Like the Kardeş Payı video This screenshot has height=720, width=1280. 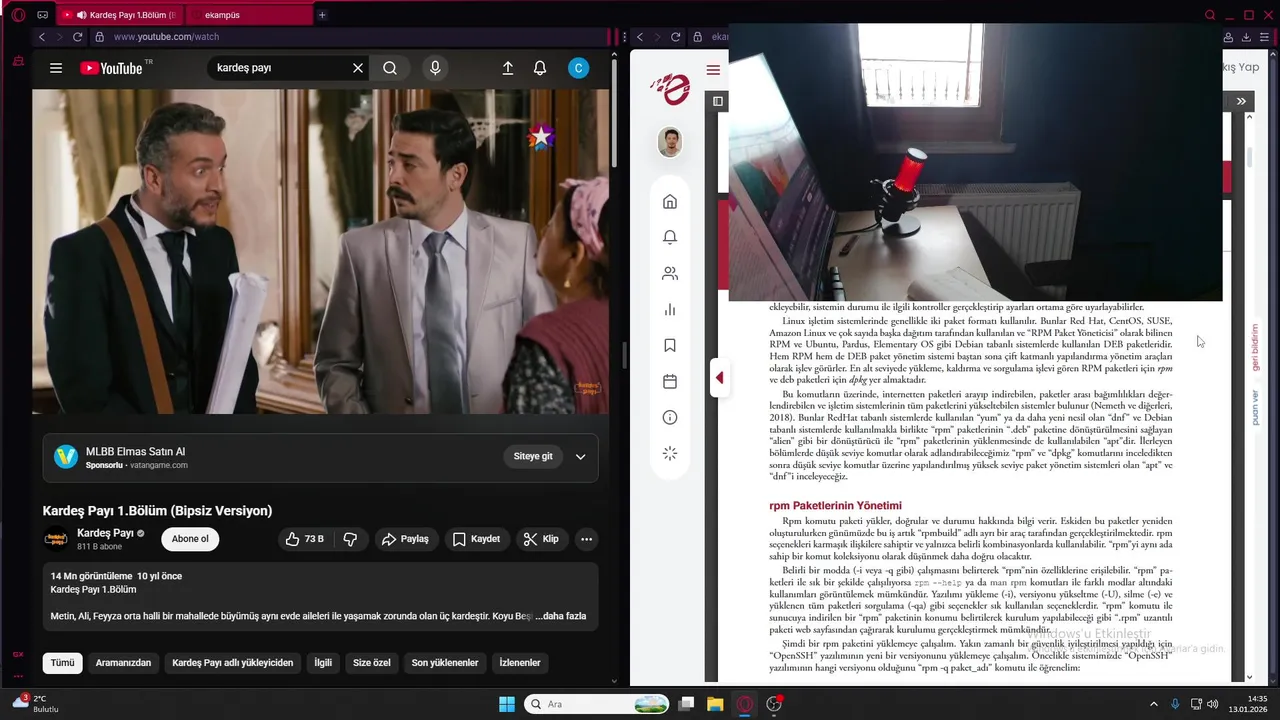click(305, 539)
